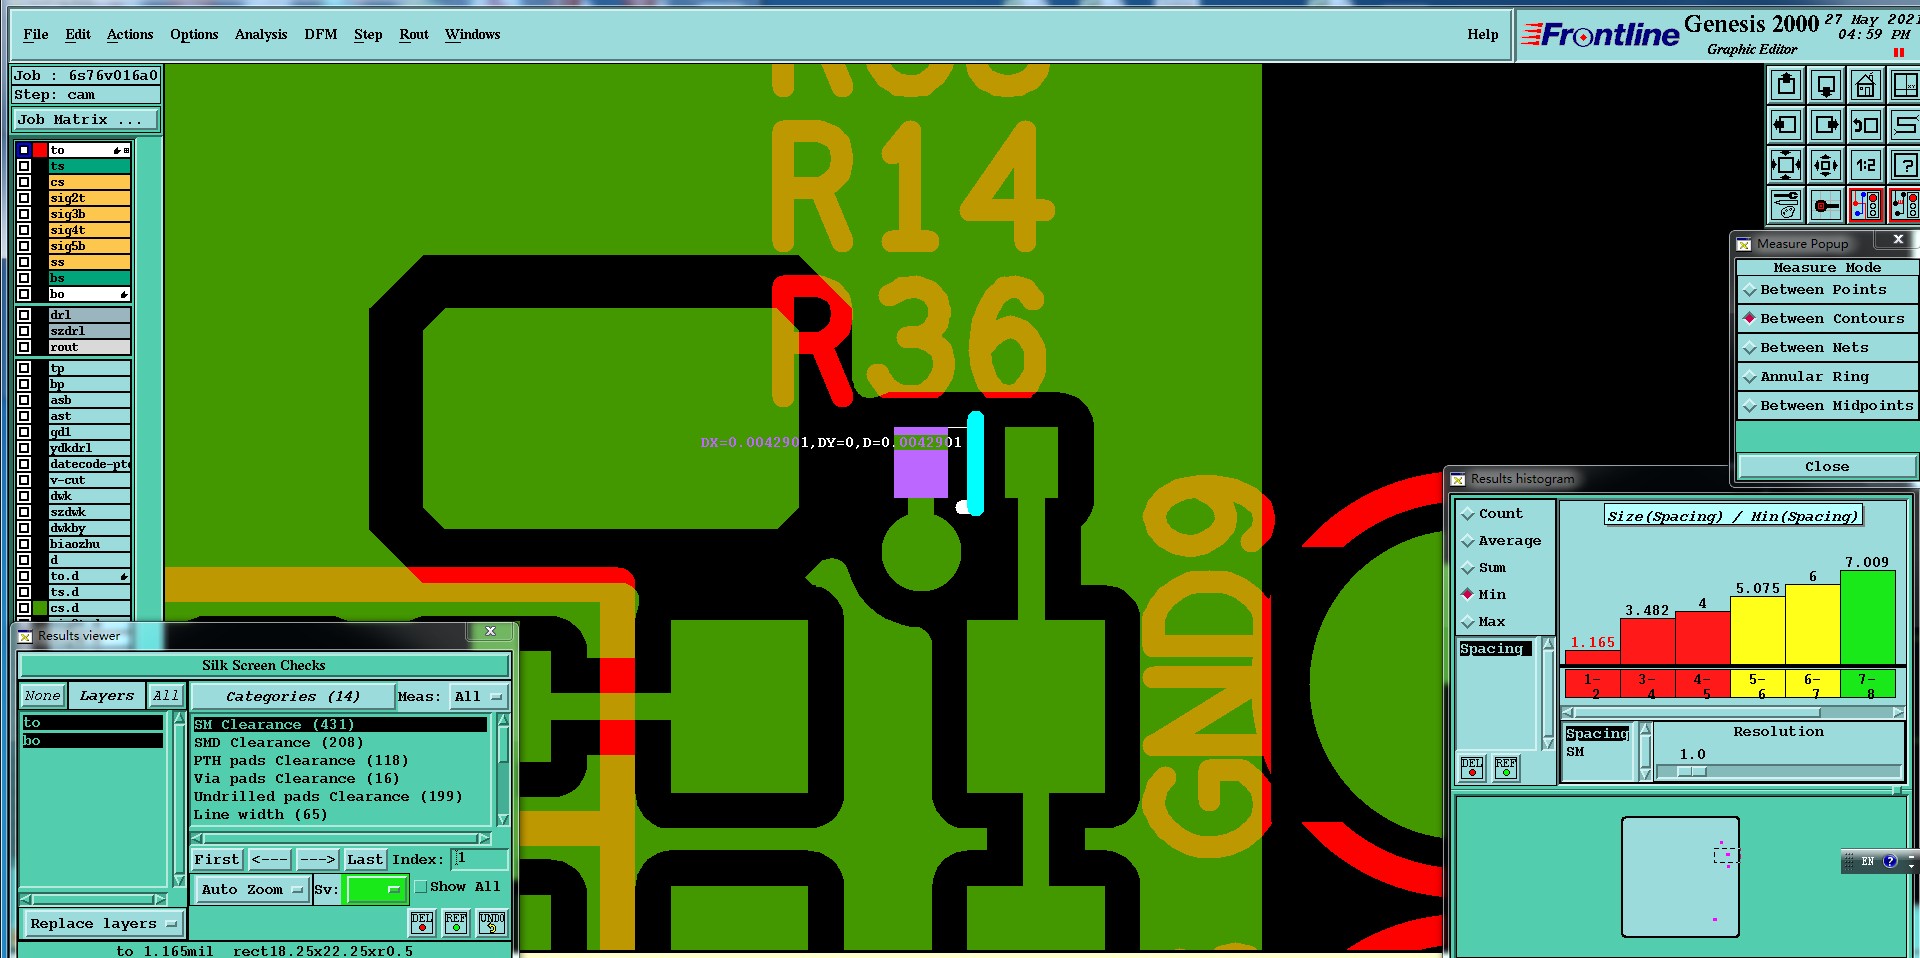Click the zoom out arrows-outward icon
The image size is (1920, 958).
click(x=1826, y=165)
